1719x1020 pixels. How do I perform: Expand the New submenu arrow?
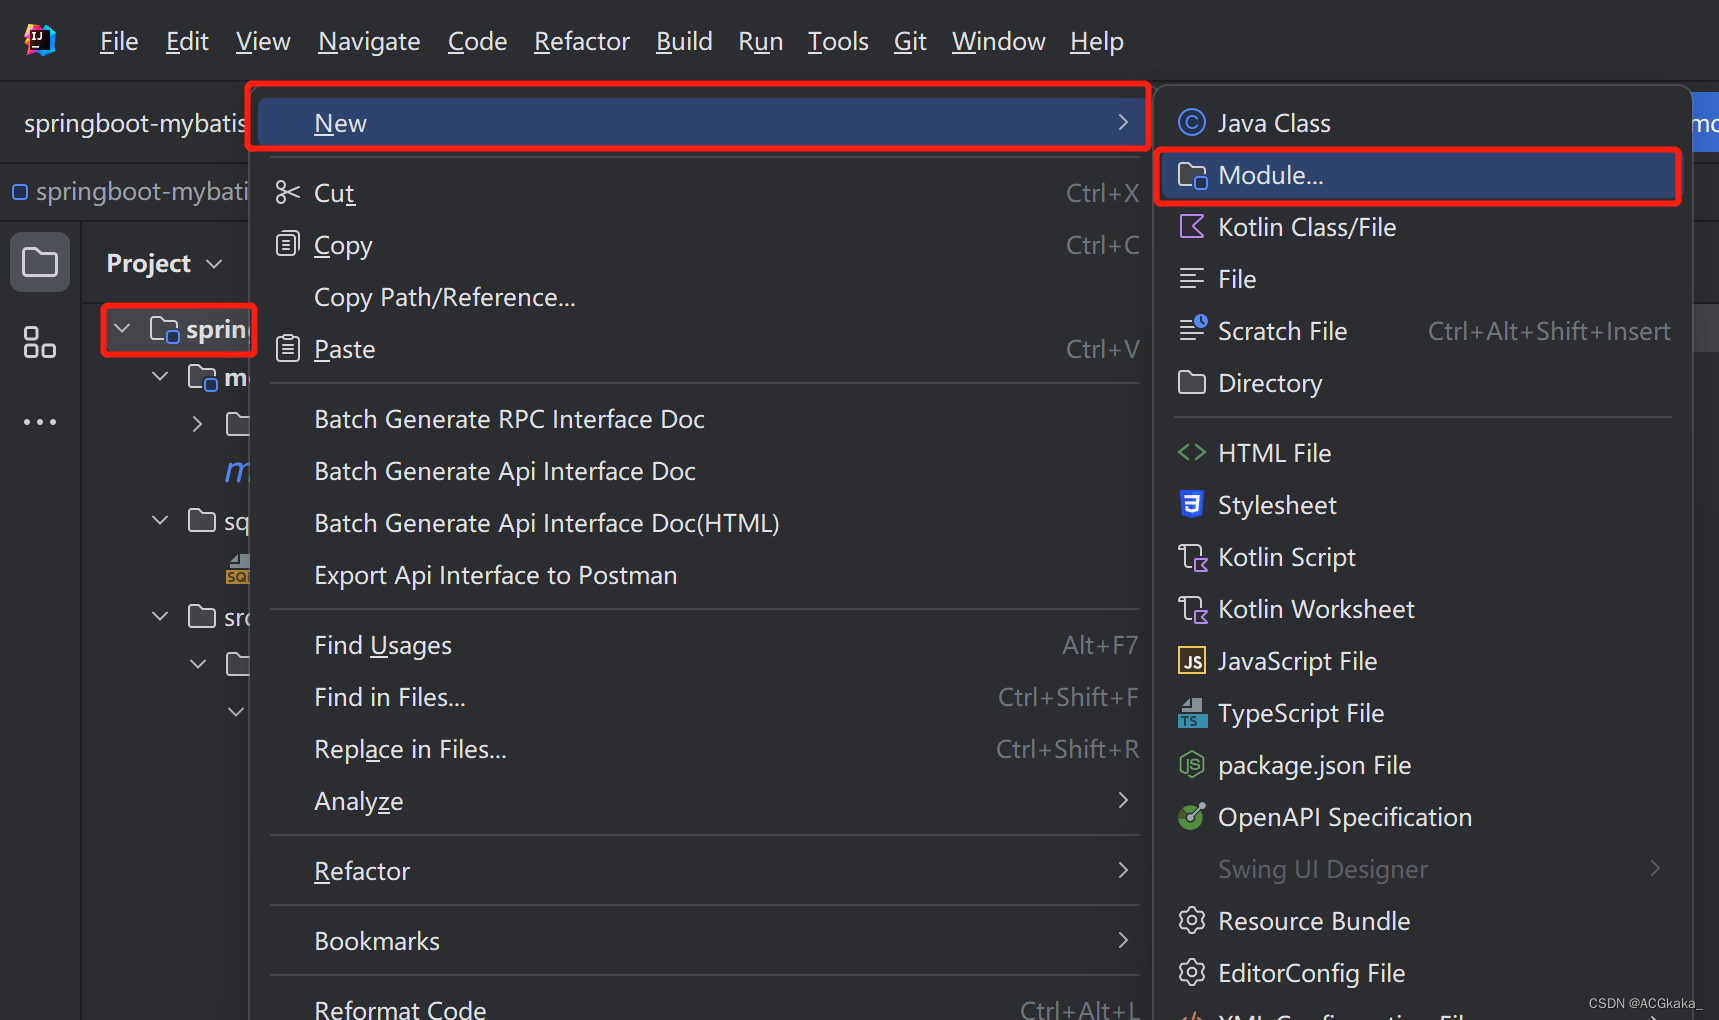(1123, 122)
